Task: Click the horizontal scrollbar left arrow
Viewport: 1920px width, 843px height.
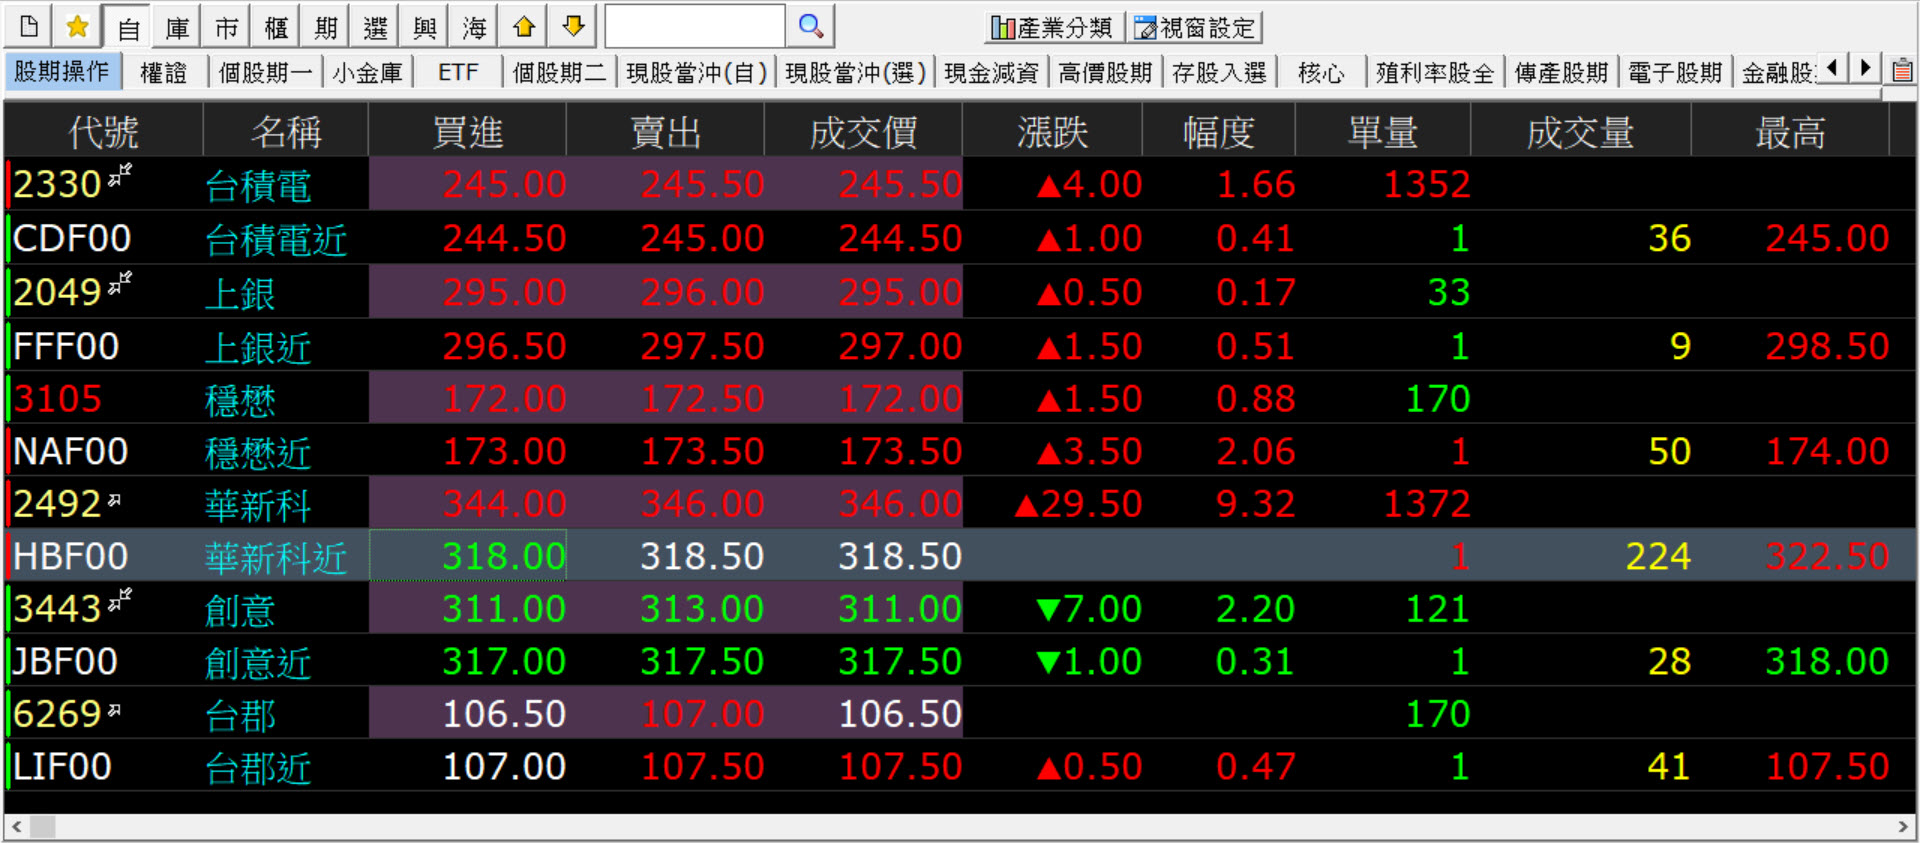Action: point(17,827)
